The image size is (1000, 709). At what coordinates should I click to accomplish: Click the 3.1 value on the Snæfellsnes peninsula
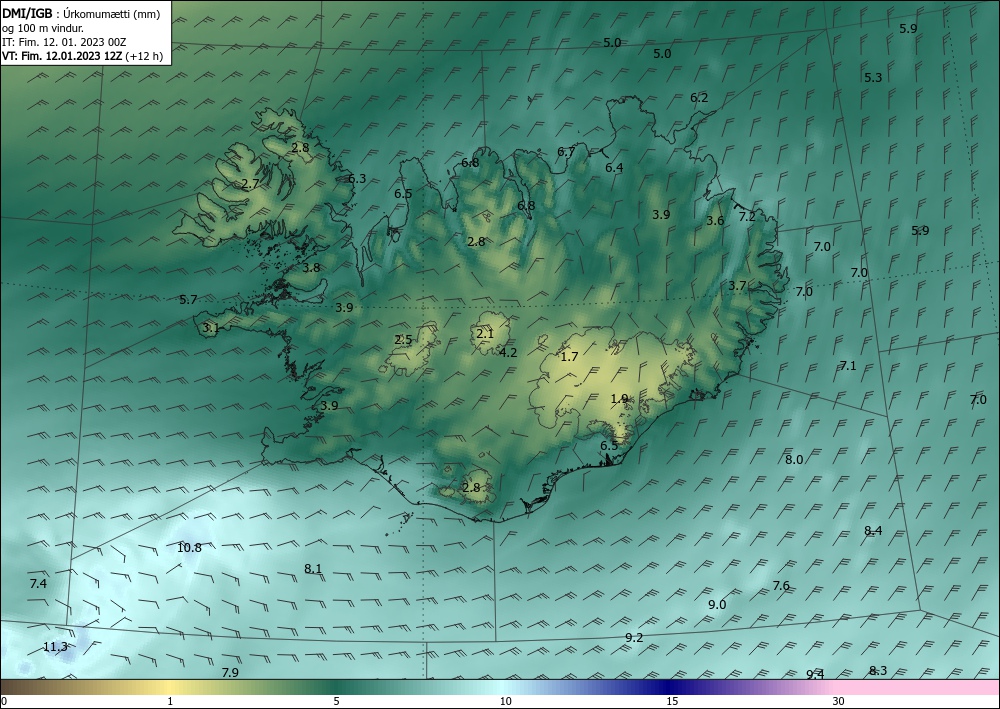pos(211,328)
